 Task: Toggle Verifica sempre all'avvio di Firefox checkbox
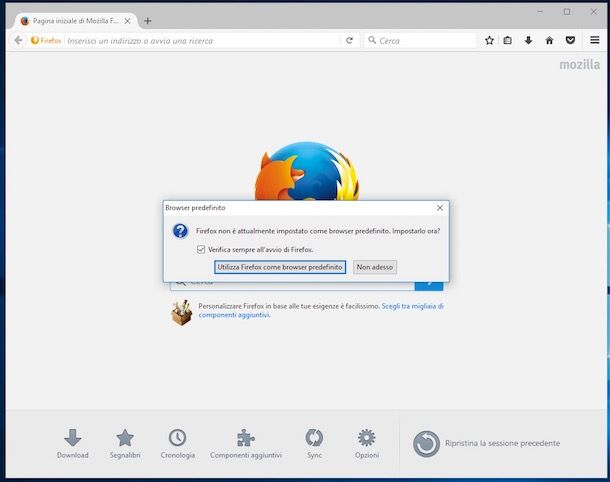click(x=201, y=249)
